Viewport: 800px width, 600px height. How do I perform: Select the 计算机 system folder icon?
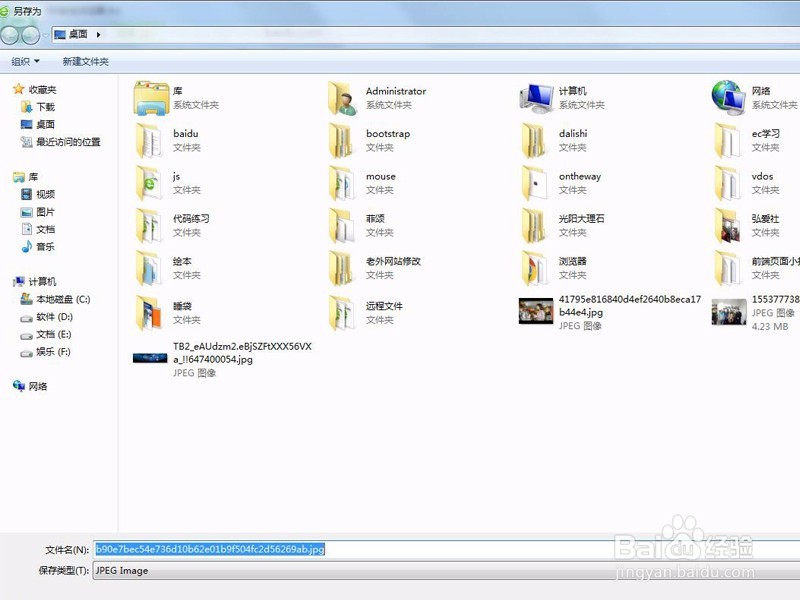coord(536,98)
